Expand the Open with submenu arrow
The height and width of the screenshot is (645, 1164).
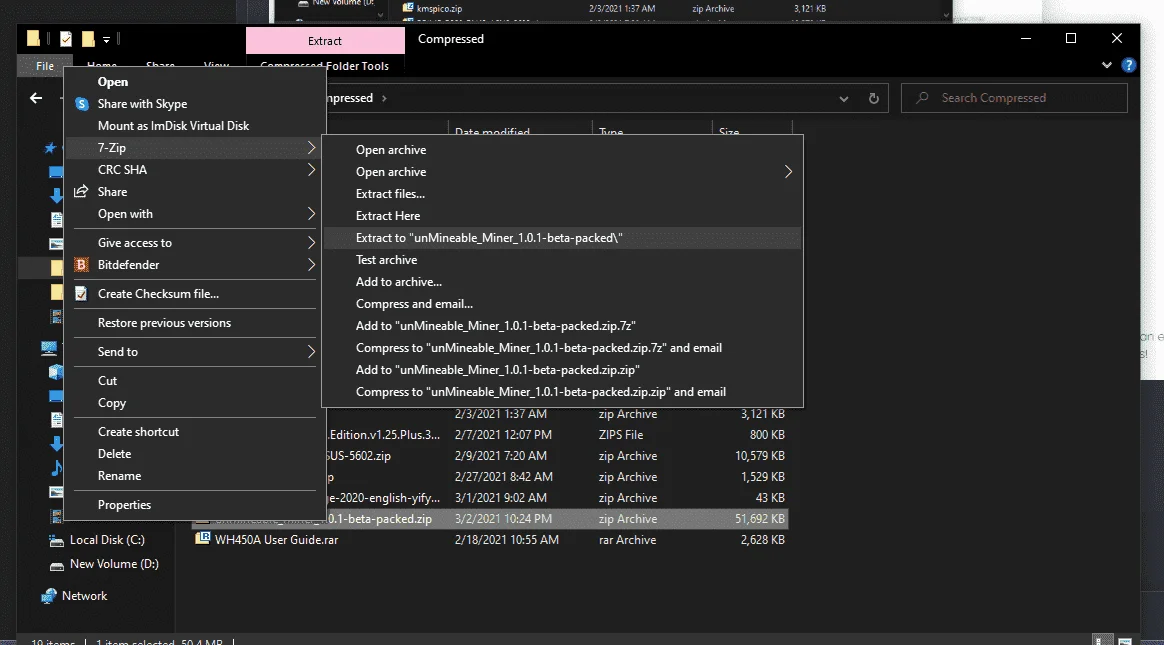311,214
